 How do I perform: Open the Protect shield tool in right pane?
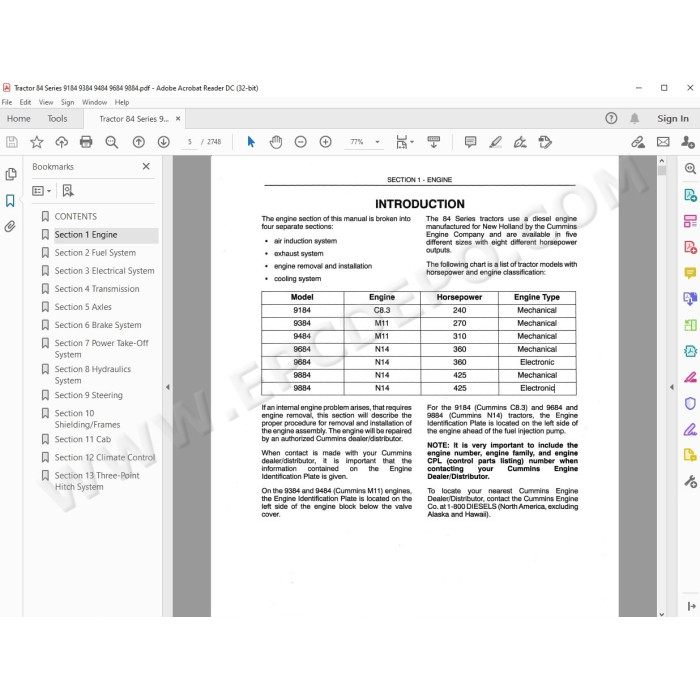click(x=690, y=403)
